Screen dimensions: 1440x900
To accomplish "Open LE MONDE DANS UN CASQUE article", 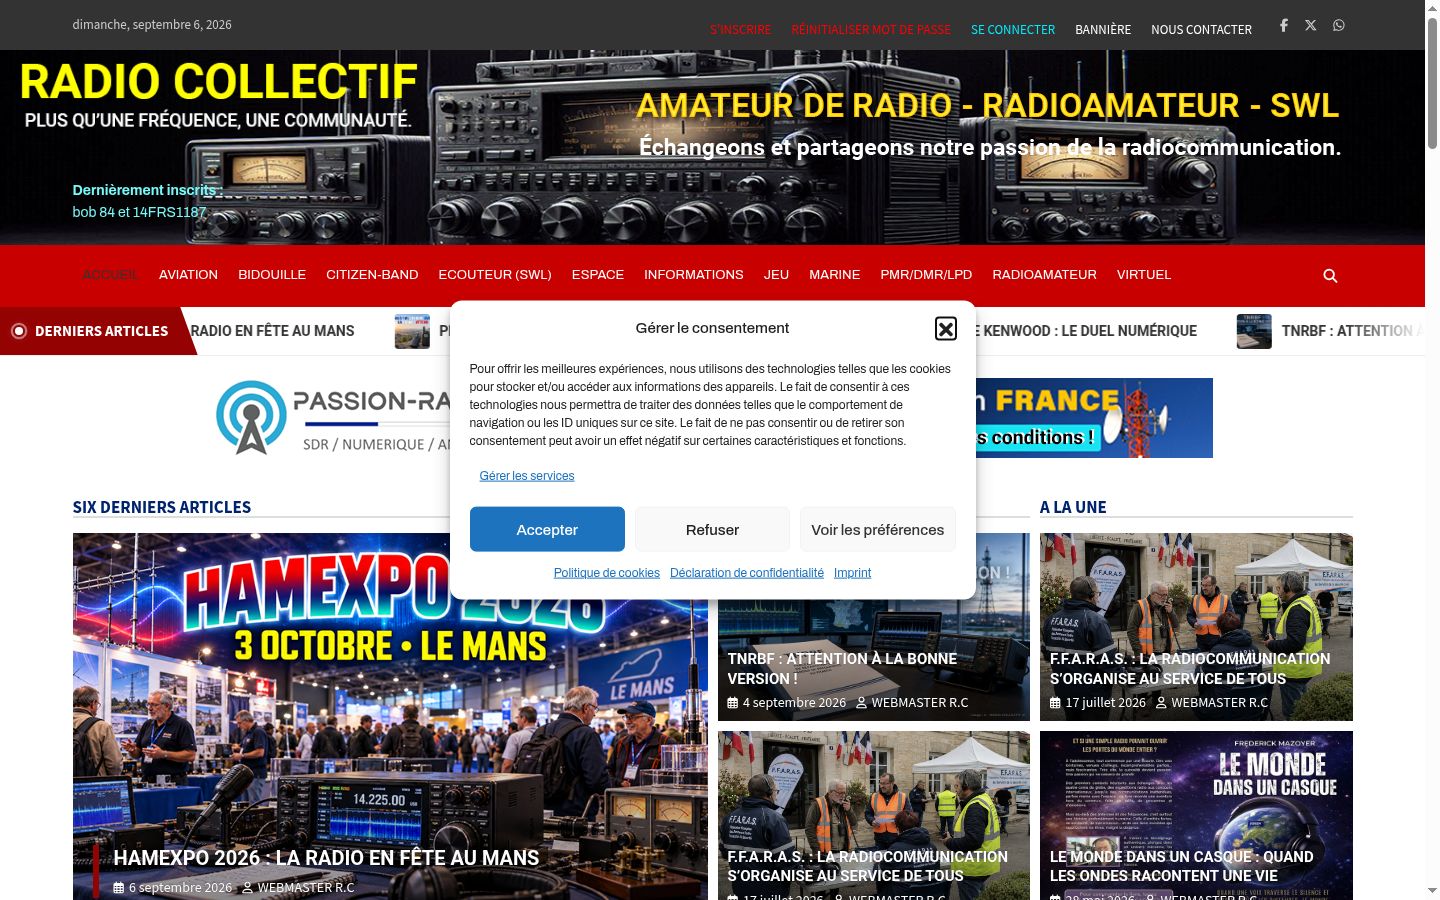I will 1182,866.
